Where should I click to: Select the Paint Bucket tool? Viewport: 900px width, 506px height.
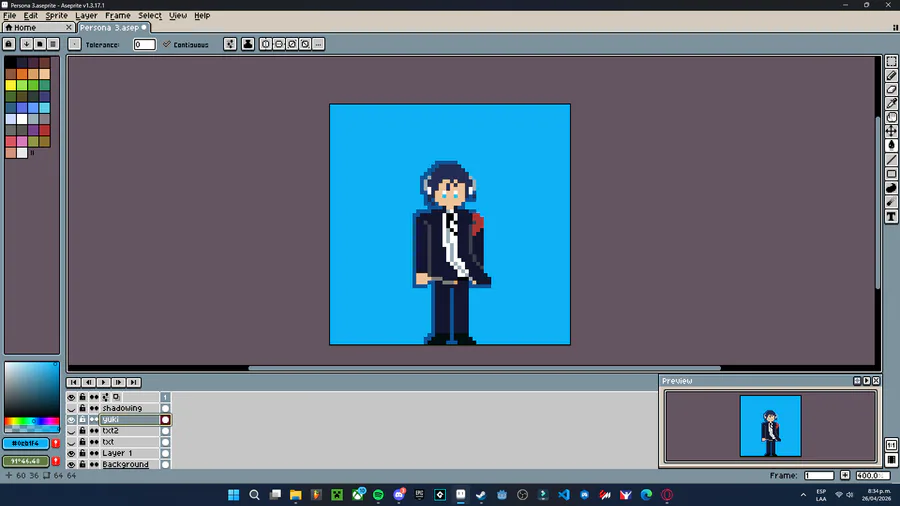pyautogui.click(x=891, y=145)
